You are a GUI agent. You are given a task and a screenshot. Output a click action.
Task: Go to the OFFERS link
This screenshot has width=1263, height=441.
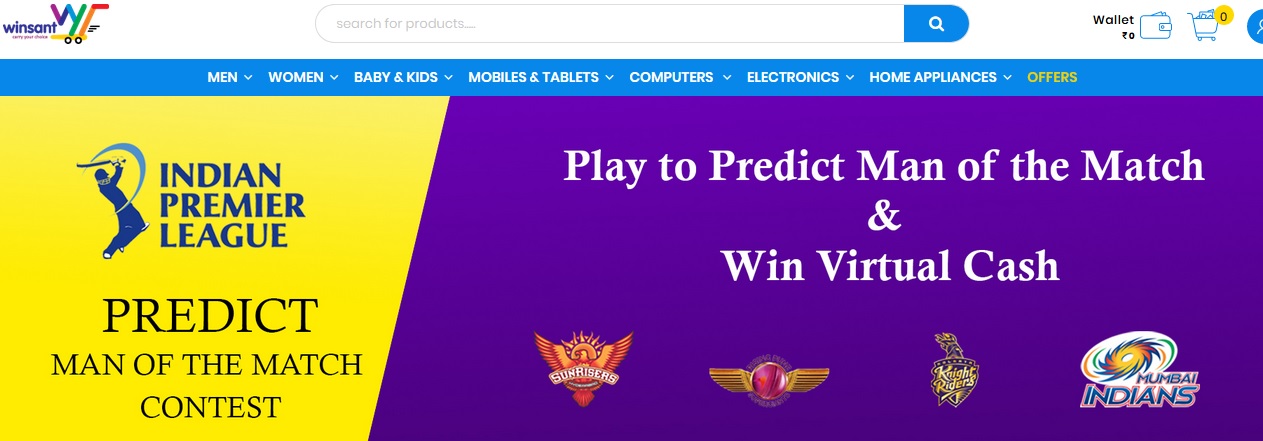pyautogui.click(x=1052, y=77)
